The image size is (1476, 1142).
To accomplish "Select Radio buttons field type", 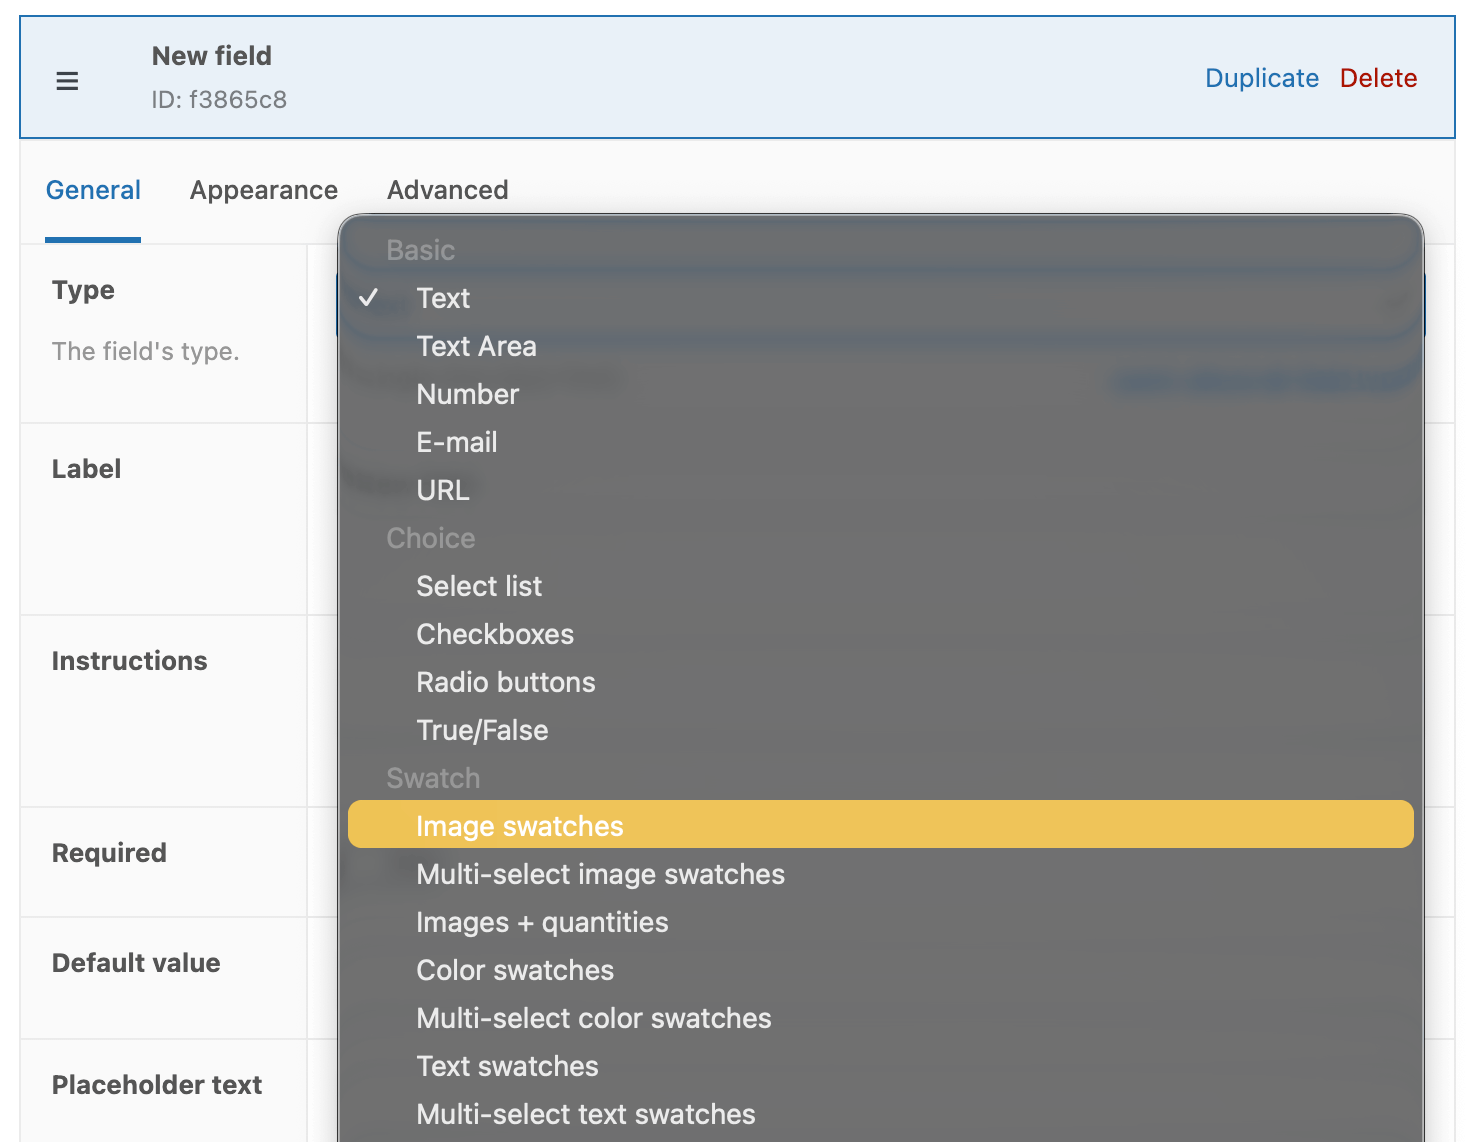I will (506, 682).
